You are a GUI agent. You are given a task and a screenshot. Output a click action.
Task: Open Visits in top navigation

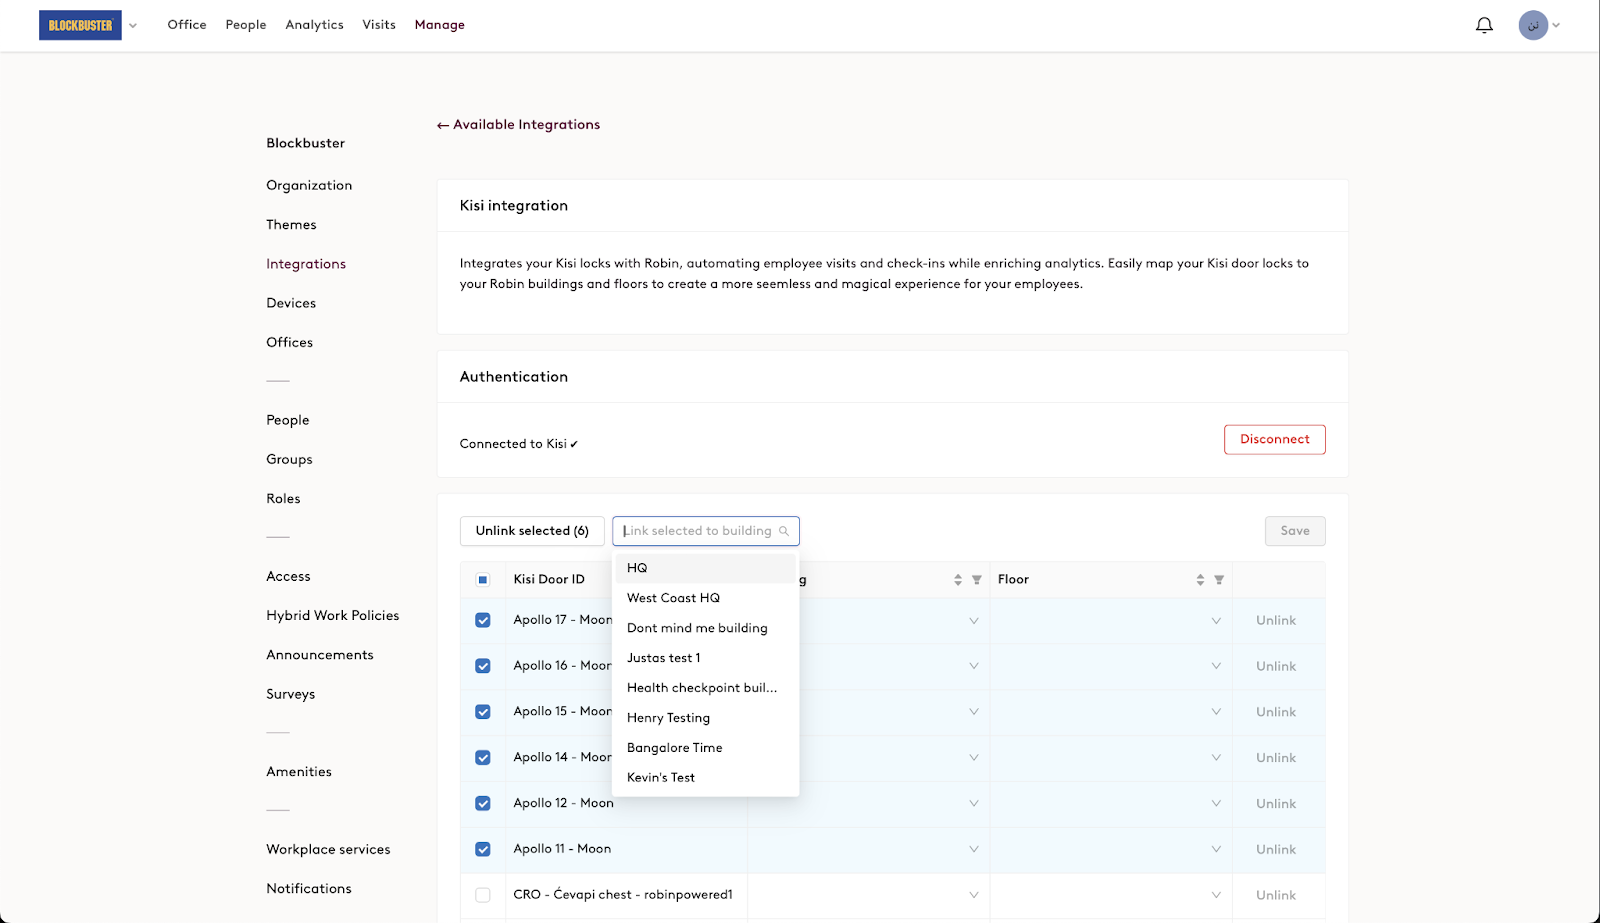(379, 25)
